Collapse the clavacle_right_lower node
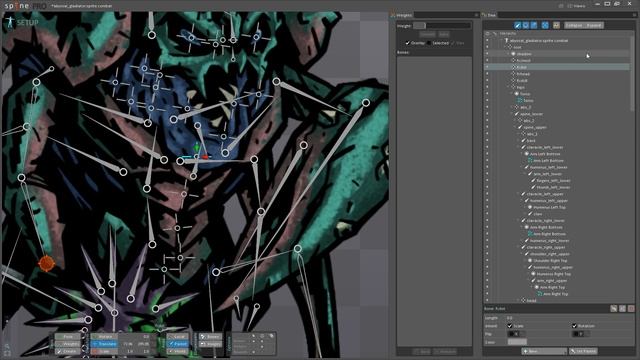Viewport: 640px width, 360px height. (519, 220)
